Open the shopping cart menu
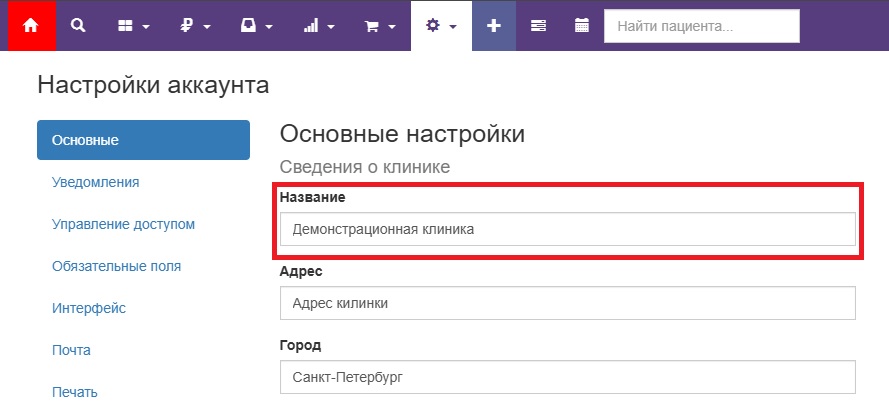 coord(380,26)
